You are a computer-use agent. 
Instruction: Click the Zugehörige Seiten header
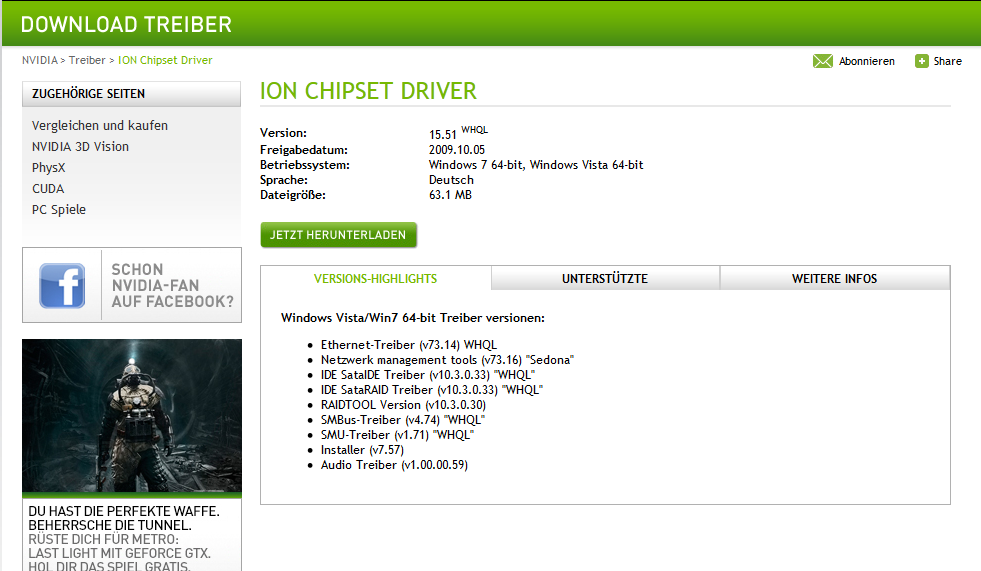pos(131,94)
